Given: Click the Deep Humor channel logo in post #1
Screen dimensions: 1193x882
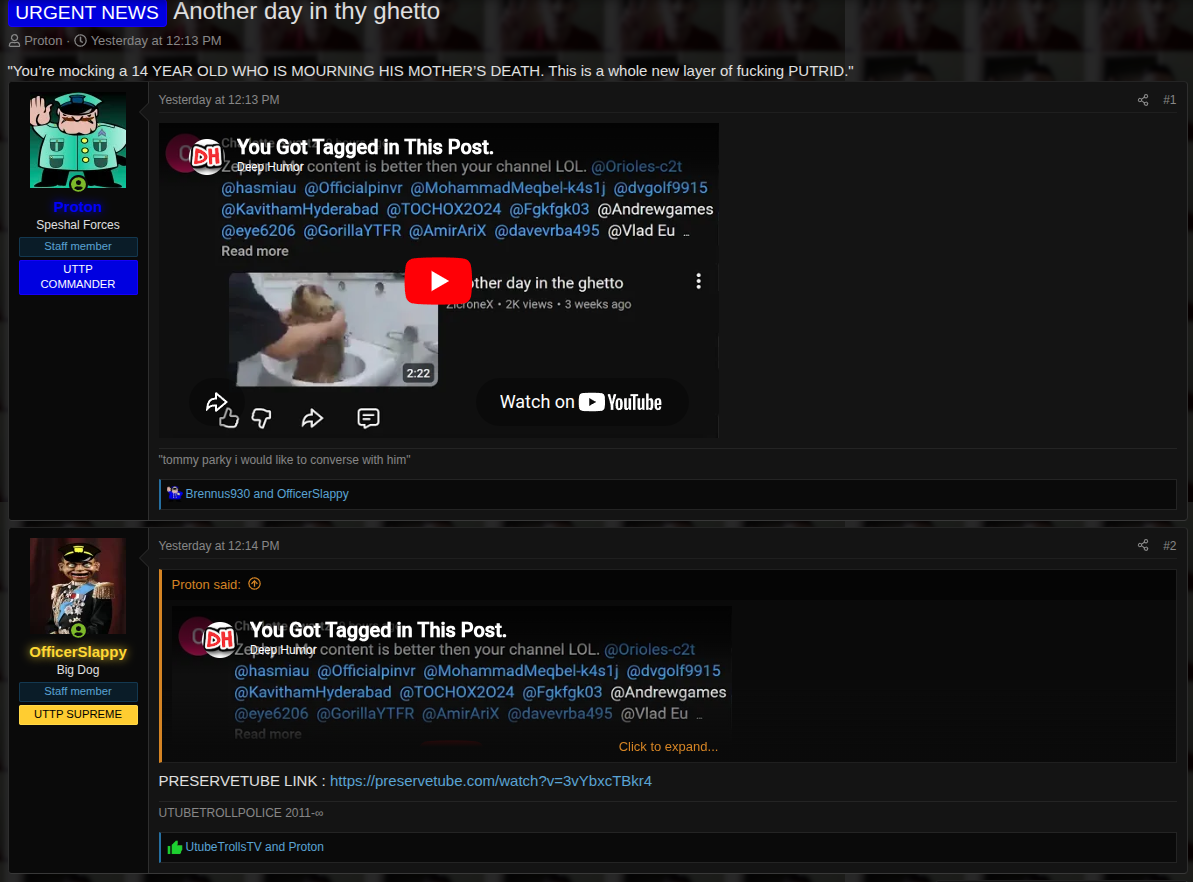Looking at the screenshot, I should pyautogui.click(x=205, y=156).
